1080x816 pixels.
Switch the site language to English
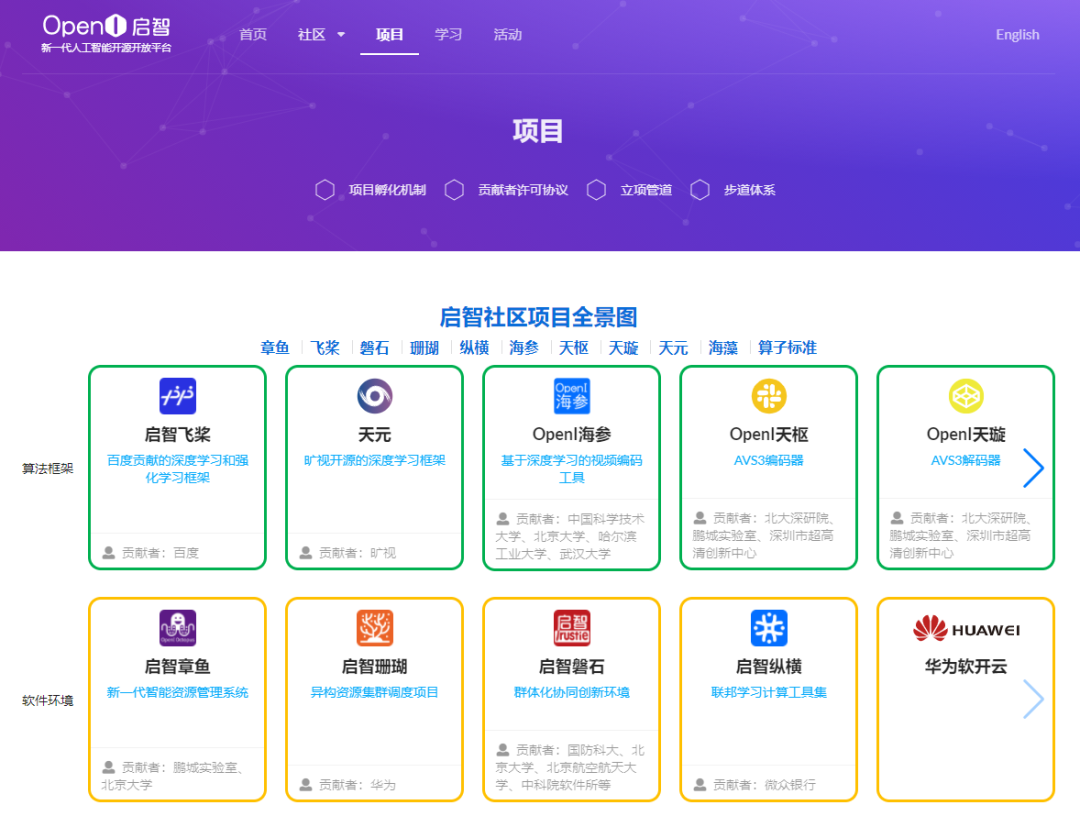[1017, 34]
